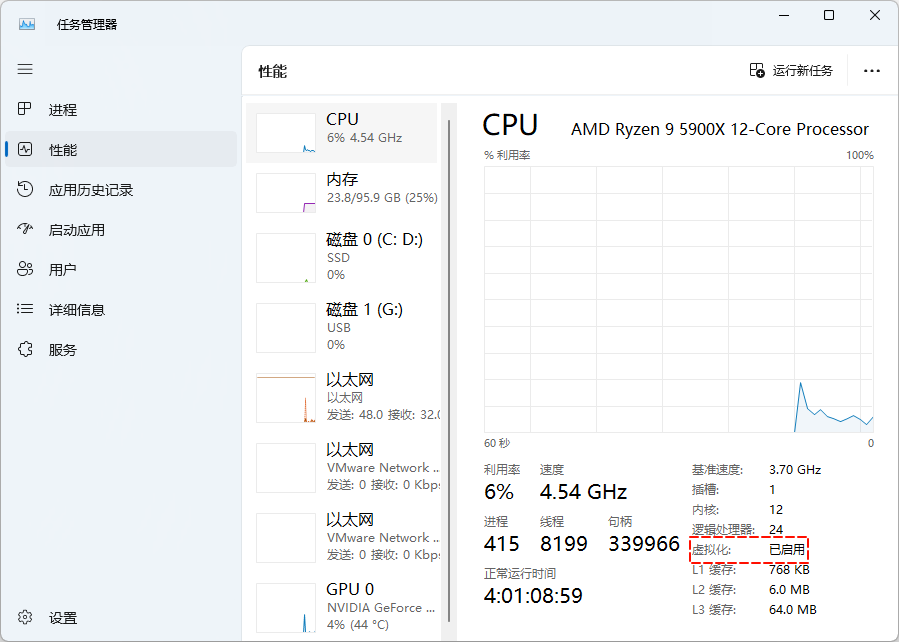Open the 进程 (Processes) page icon
The image size is (899, 642).
pos(26,110)
